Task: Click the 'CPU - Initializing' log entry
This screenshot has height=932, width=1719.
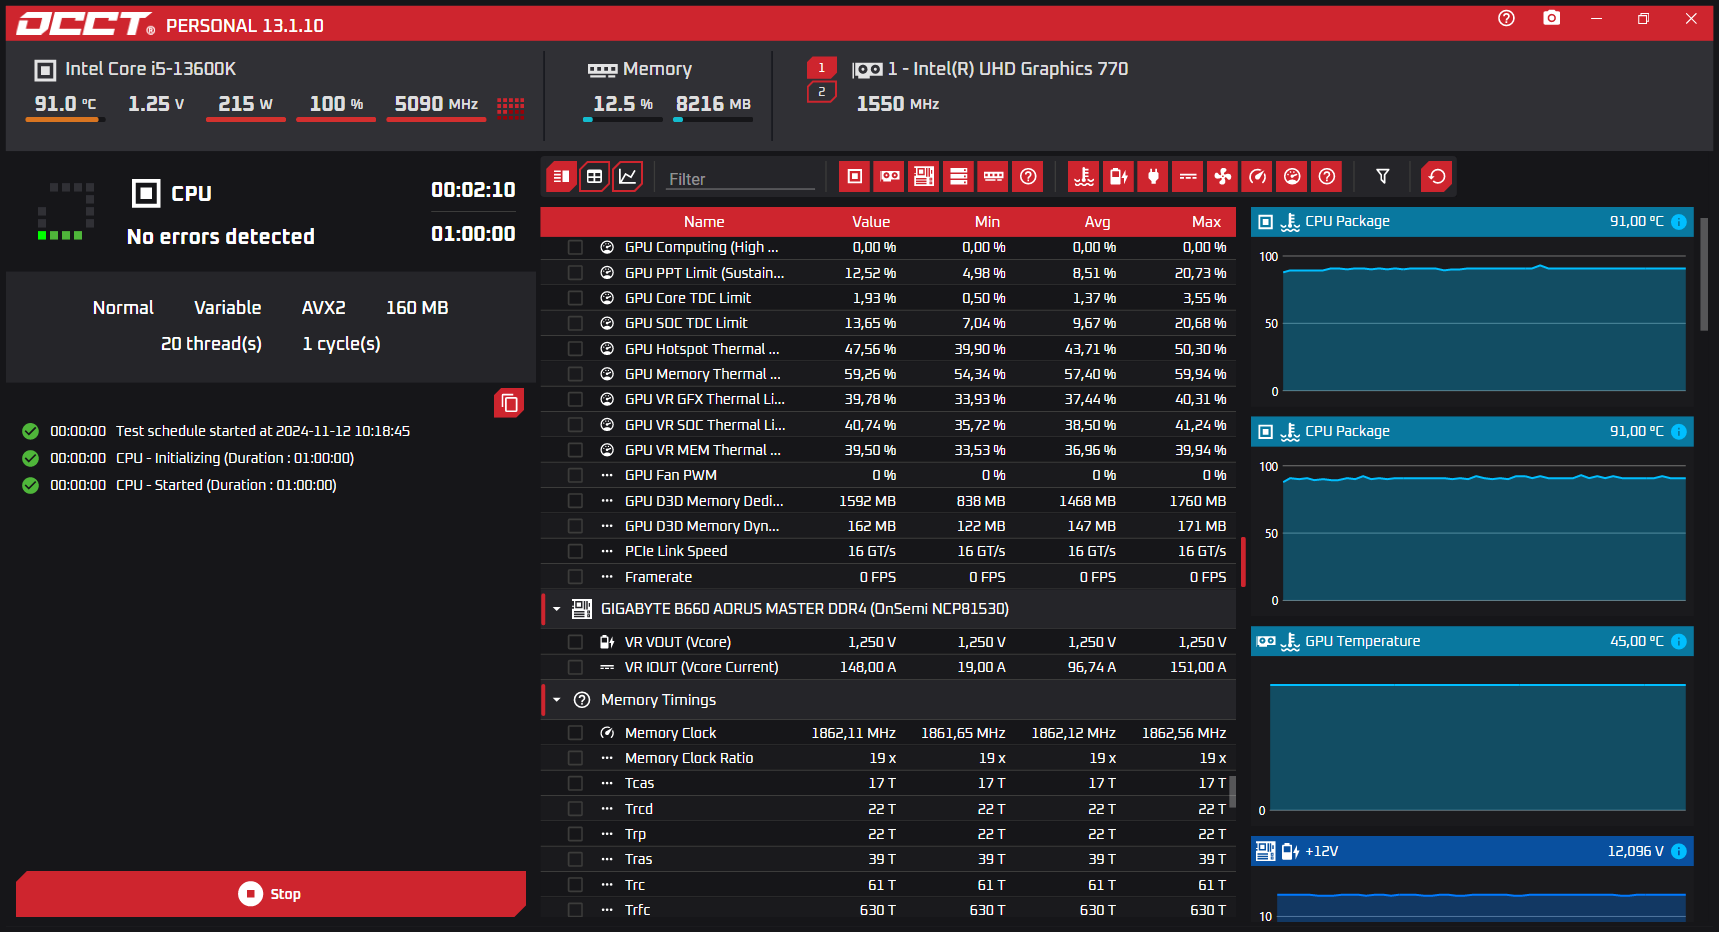Action: point(235,458)
